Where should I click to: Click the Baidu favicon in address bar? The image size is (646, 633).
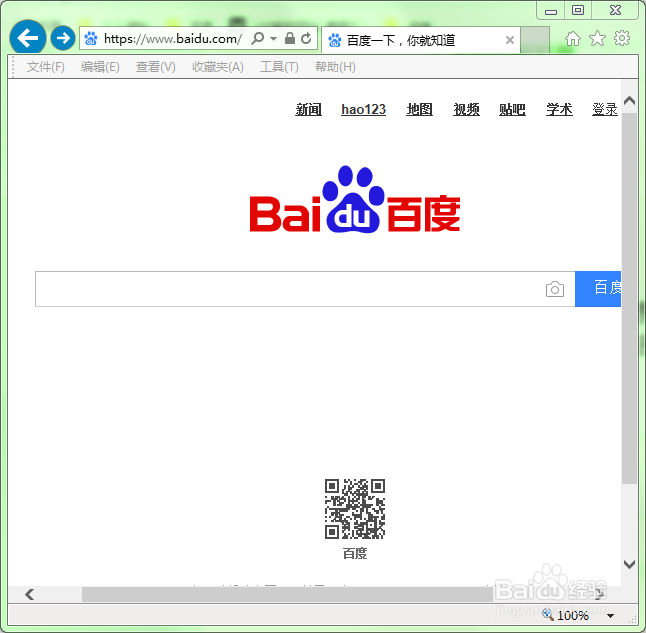[91, 39]
